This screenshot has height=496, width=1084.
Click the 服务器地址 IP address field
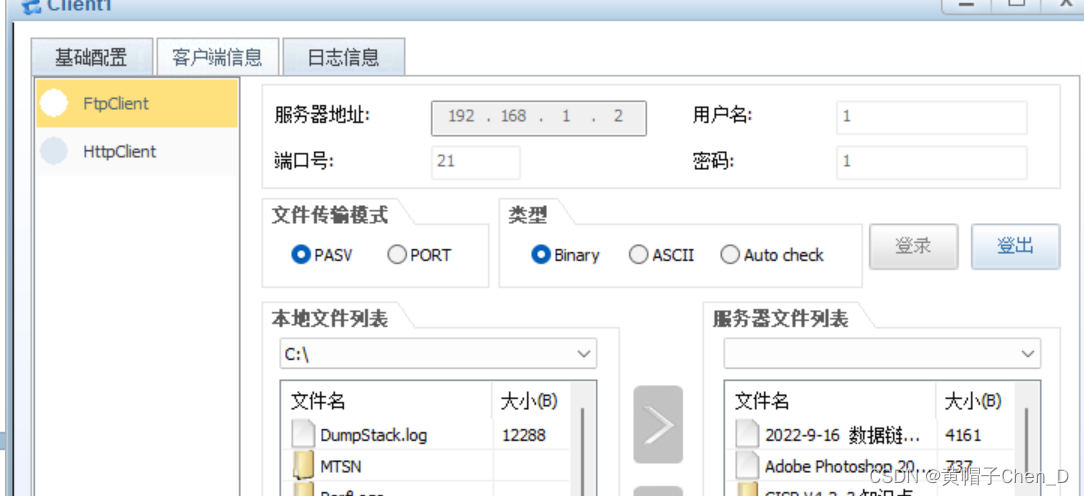[539, 118]
